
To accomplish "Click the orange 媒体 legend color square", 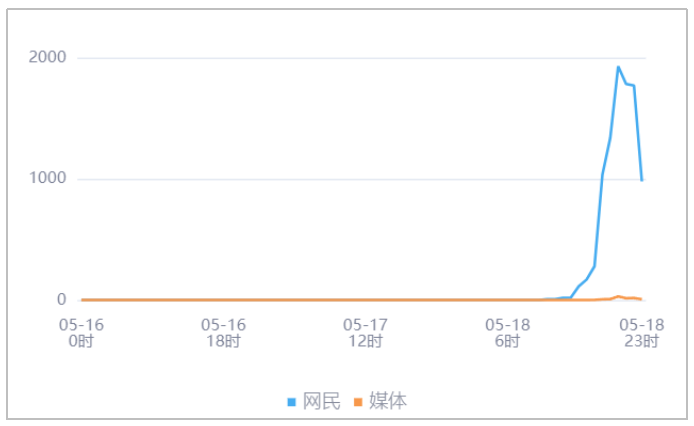I will [x=359, y=402].
